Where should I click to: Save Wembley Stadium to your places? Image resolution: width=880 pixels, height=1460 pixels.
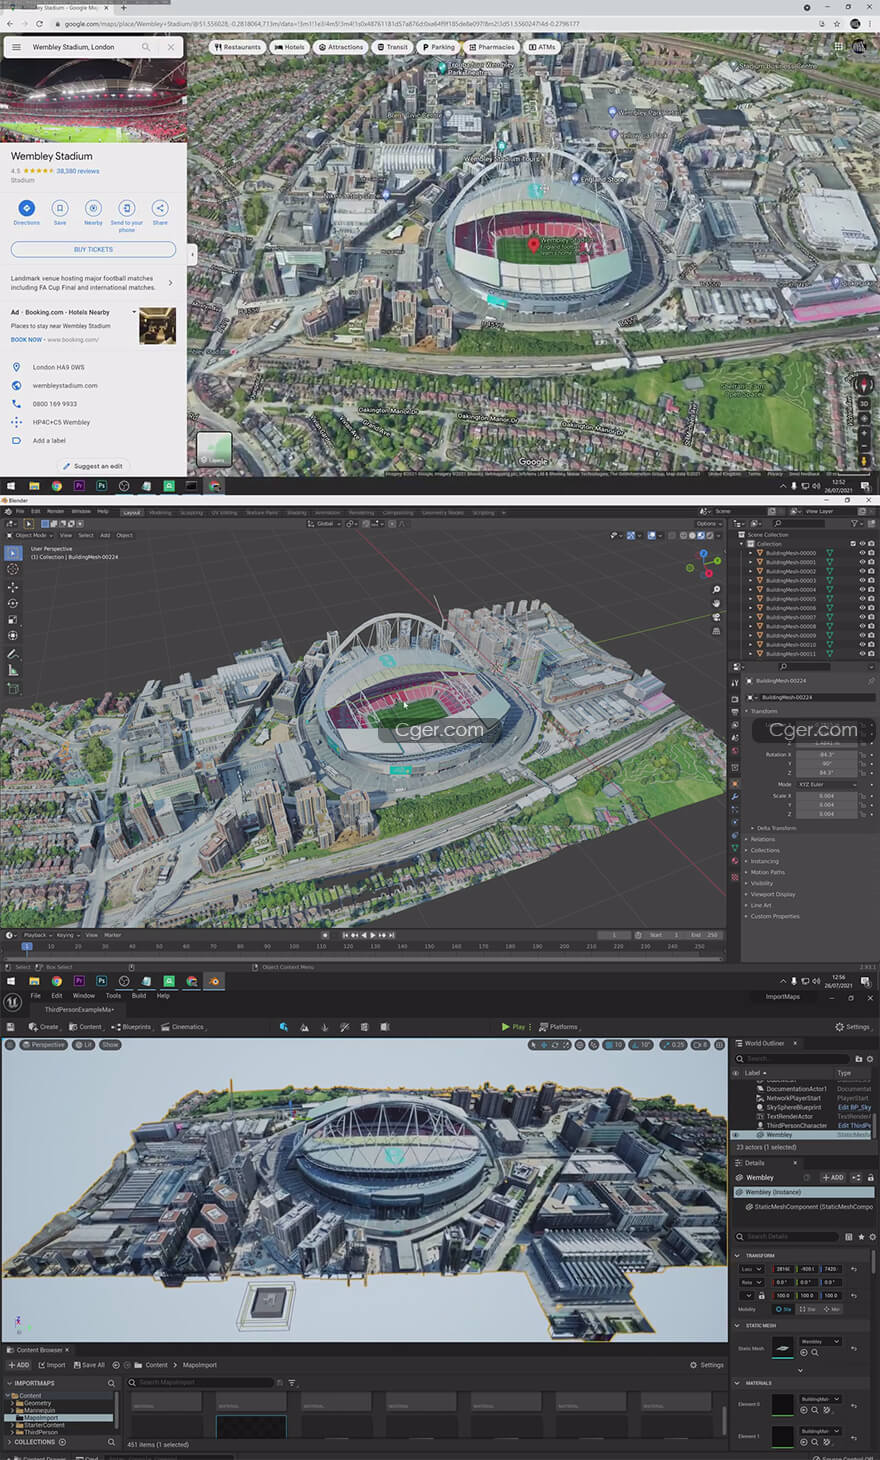[60, 208]
